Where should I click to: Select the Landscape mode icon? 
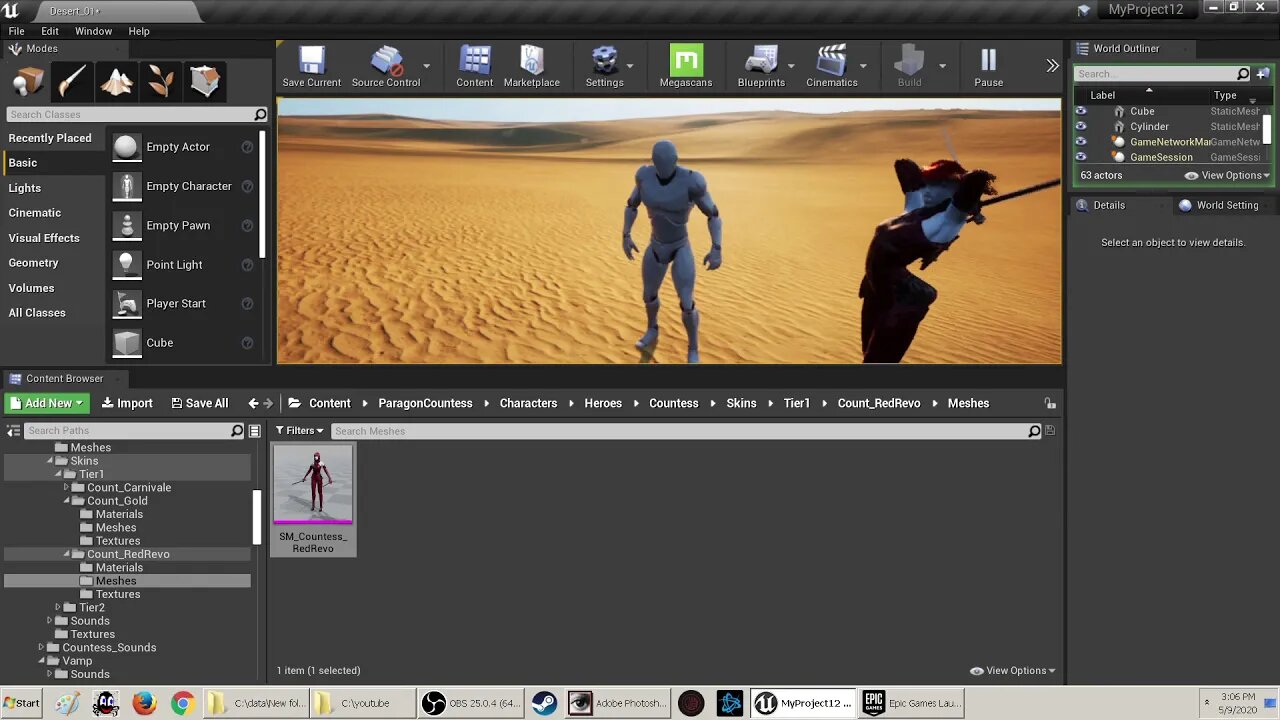tap(116, 81)
